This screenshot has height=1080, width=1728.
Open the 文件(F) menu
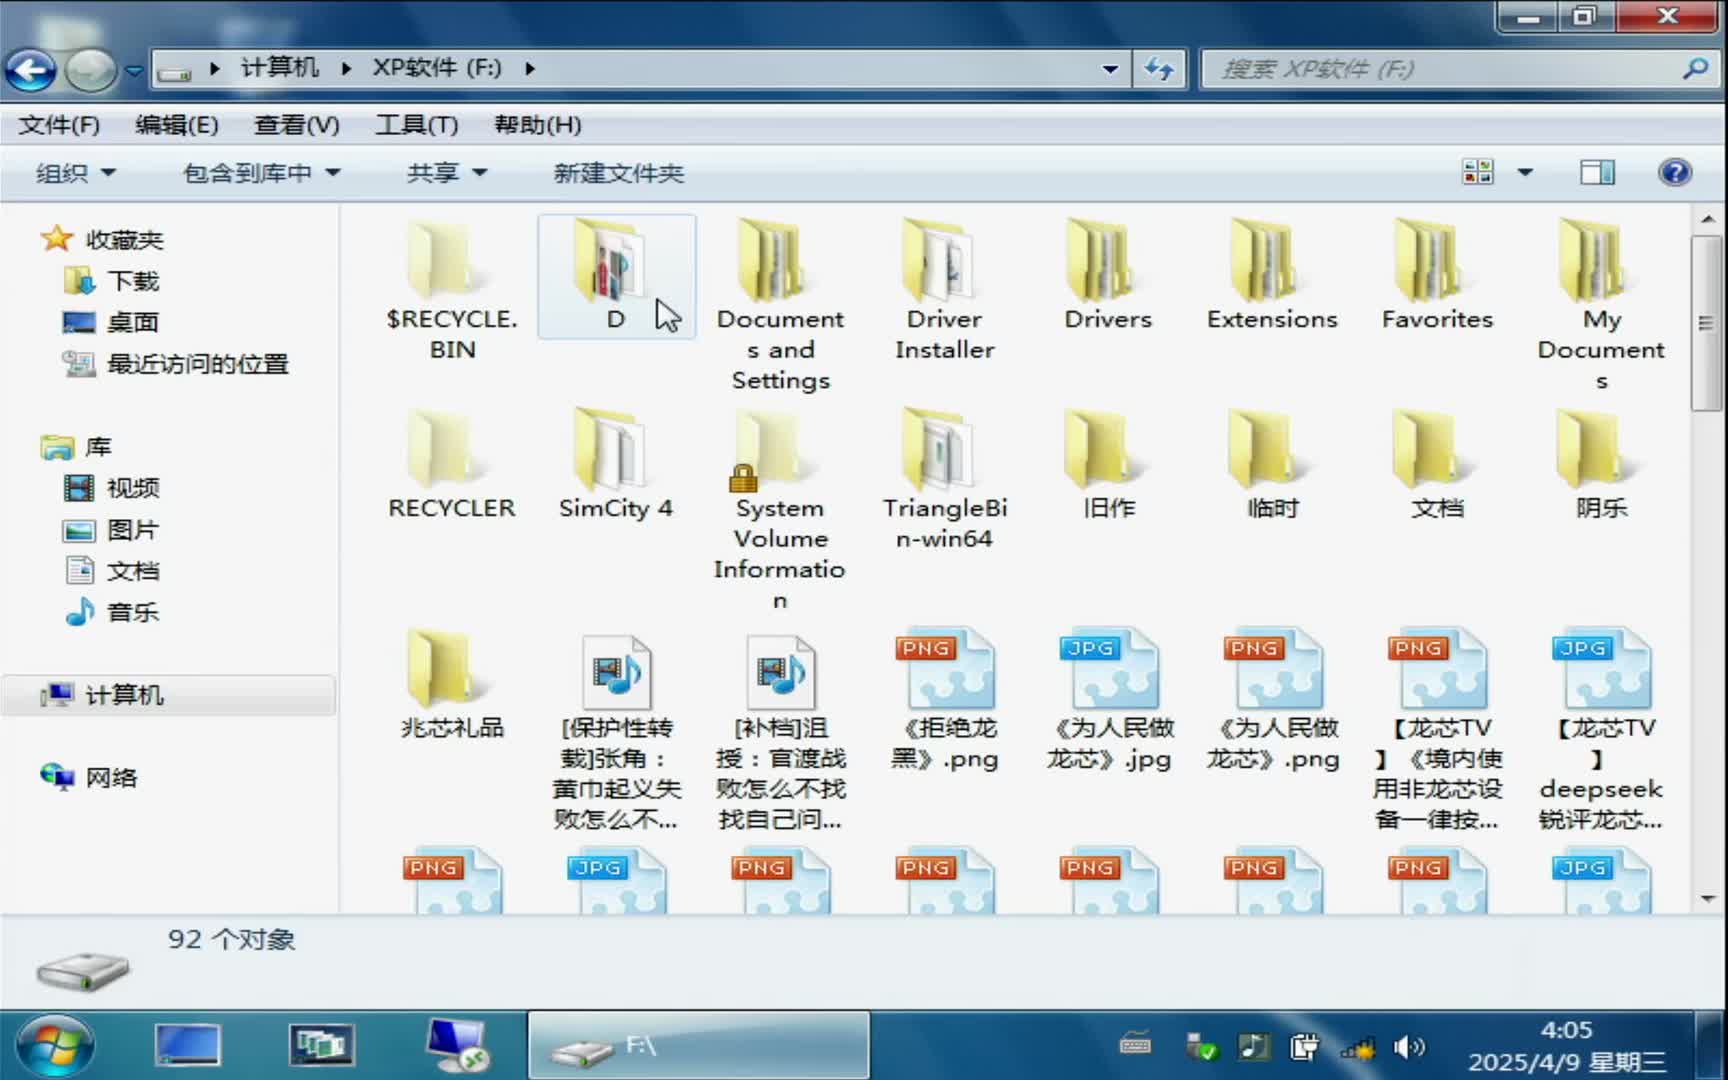coord(57,125)
